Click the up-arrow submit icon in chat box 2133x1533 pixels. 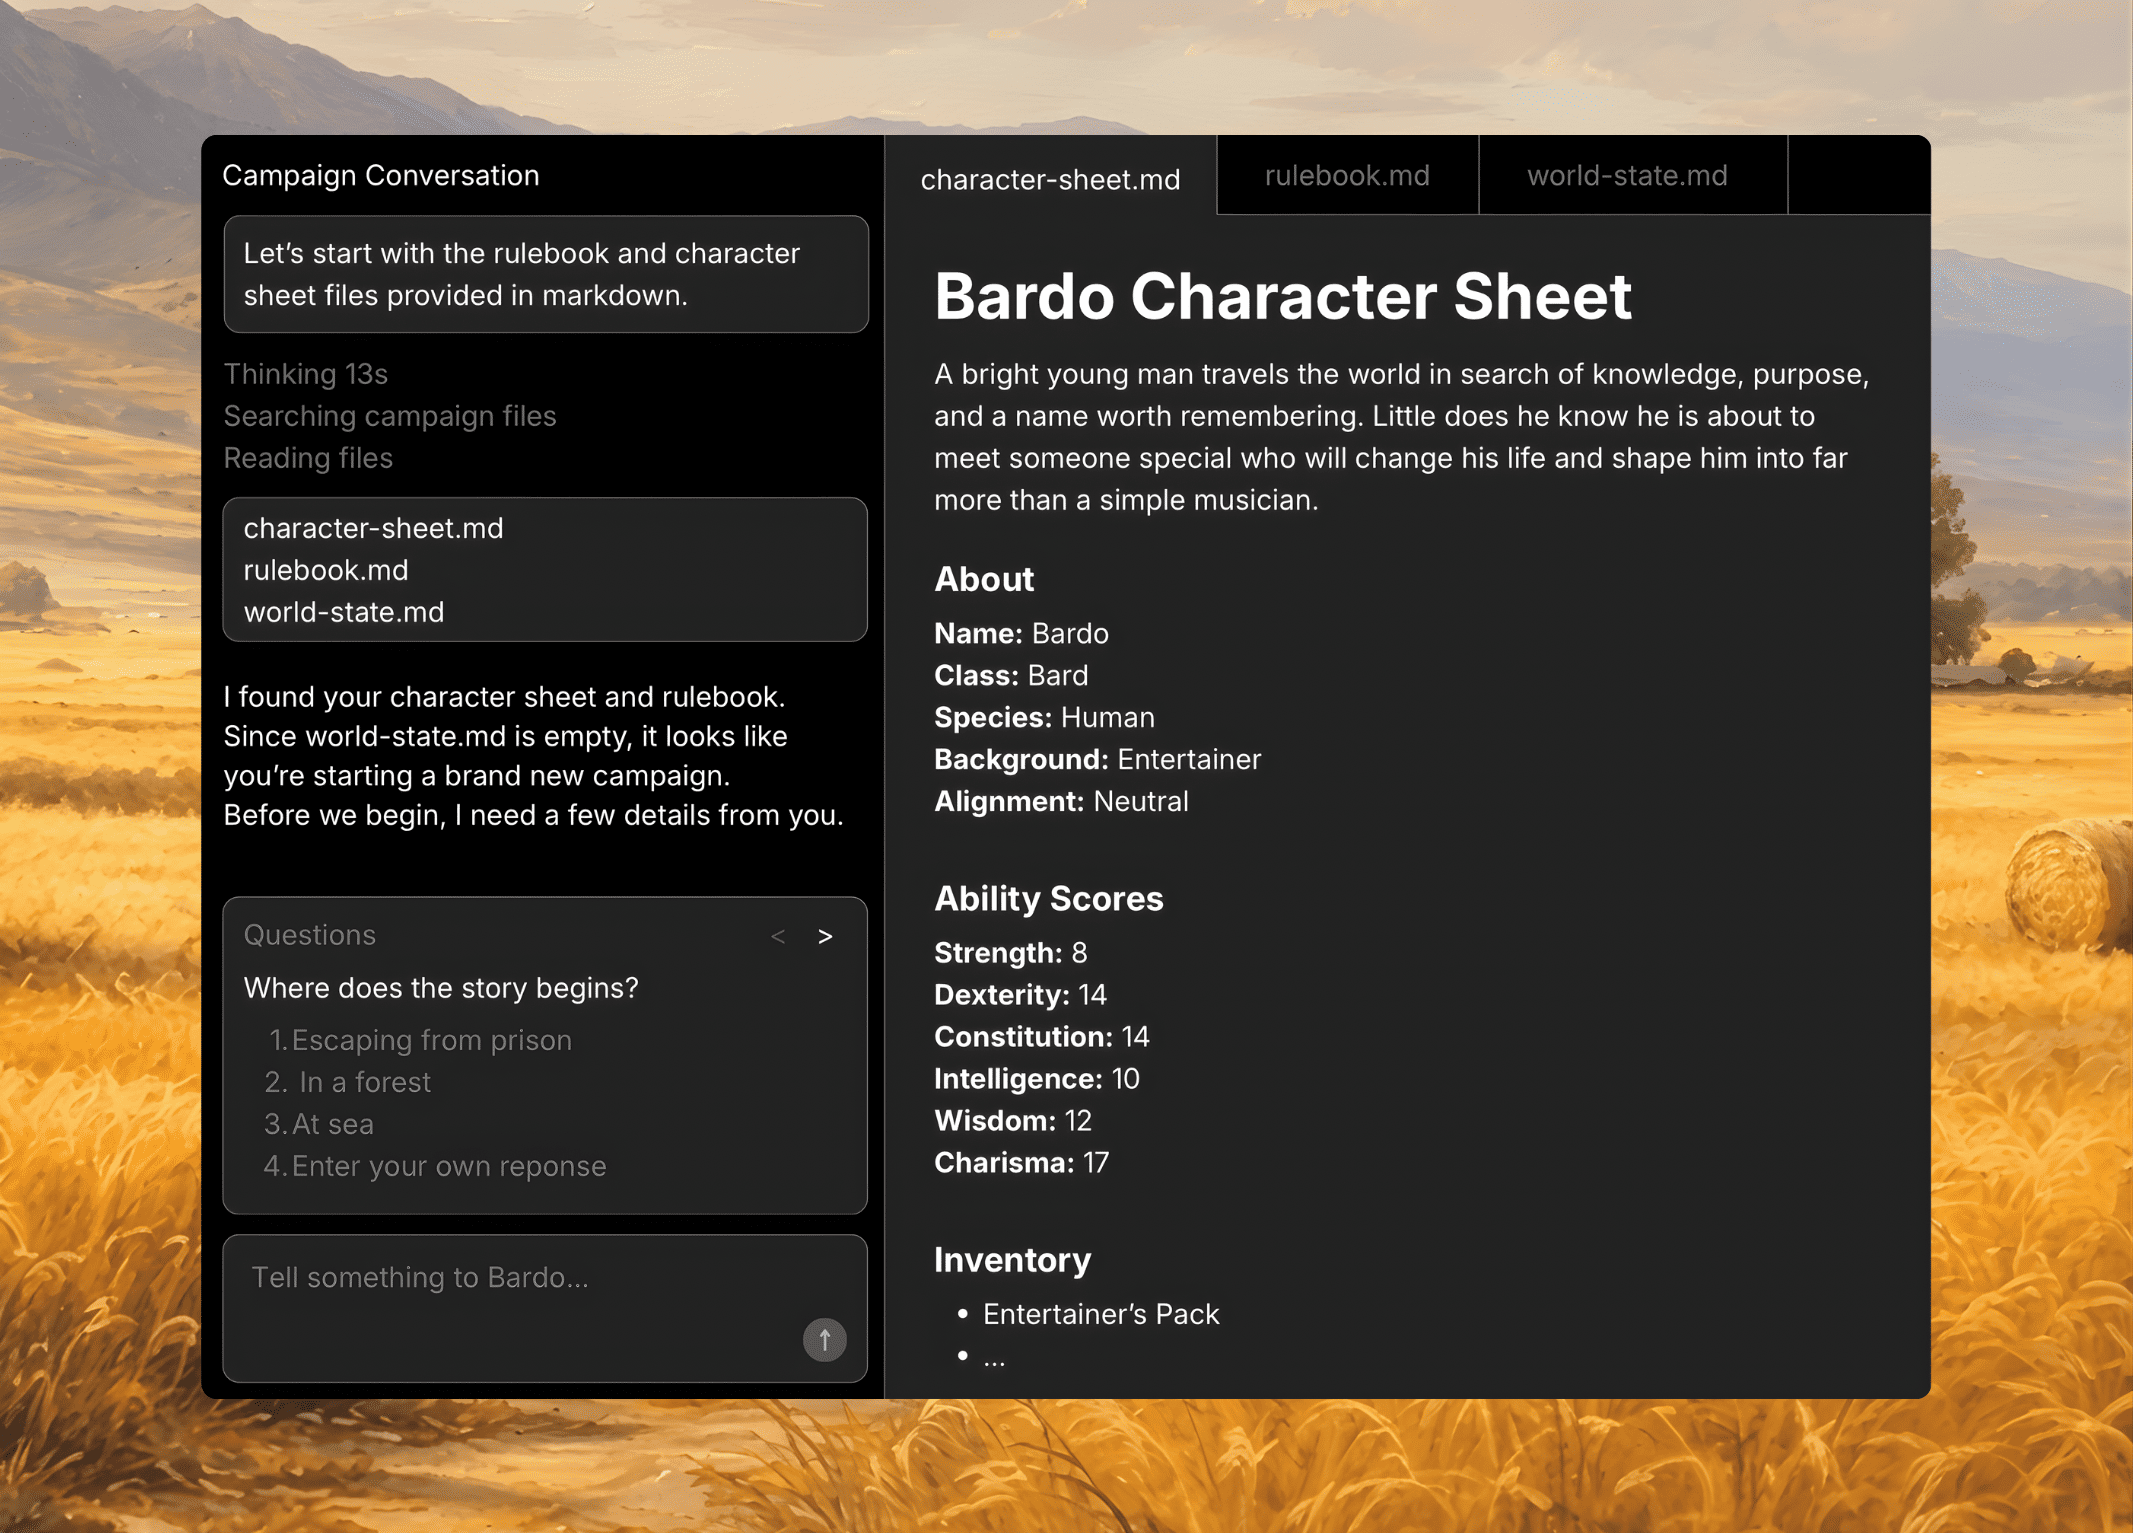coord(824,1339)
